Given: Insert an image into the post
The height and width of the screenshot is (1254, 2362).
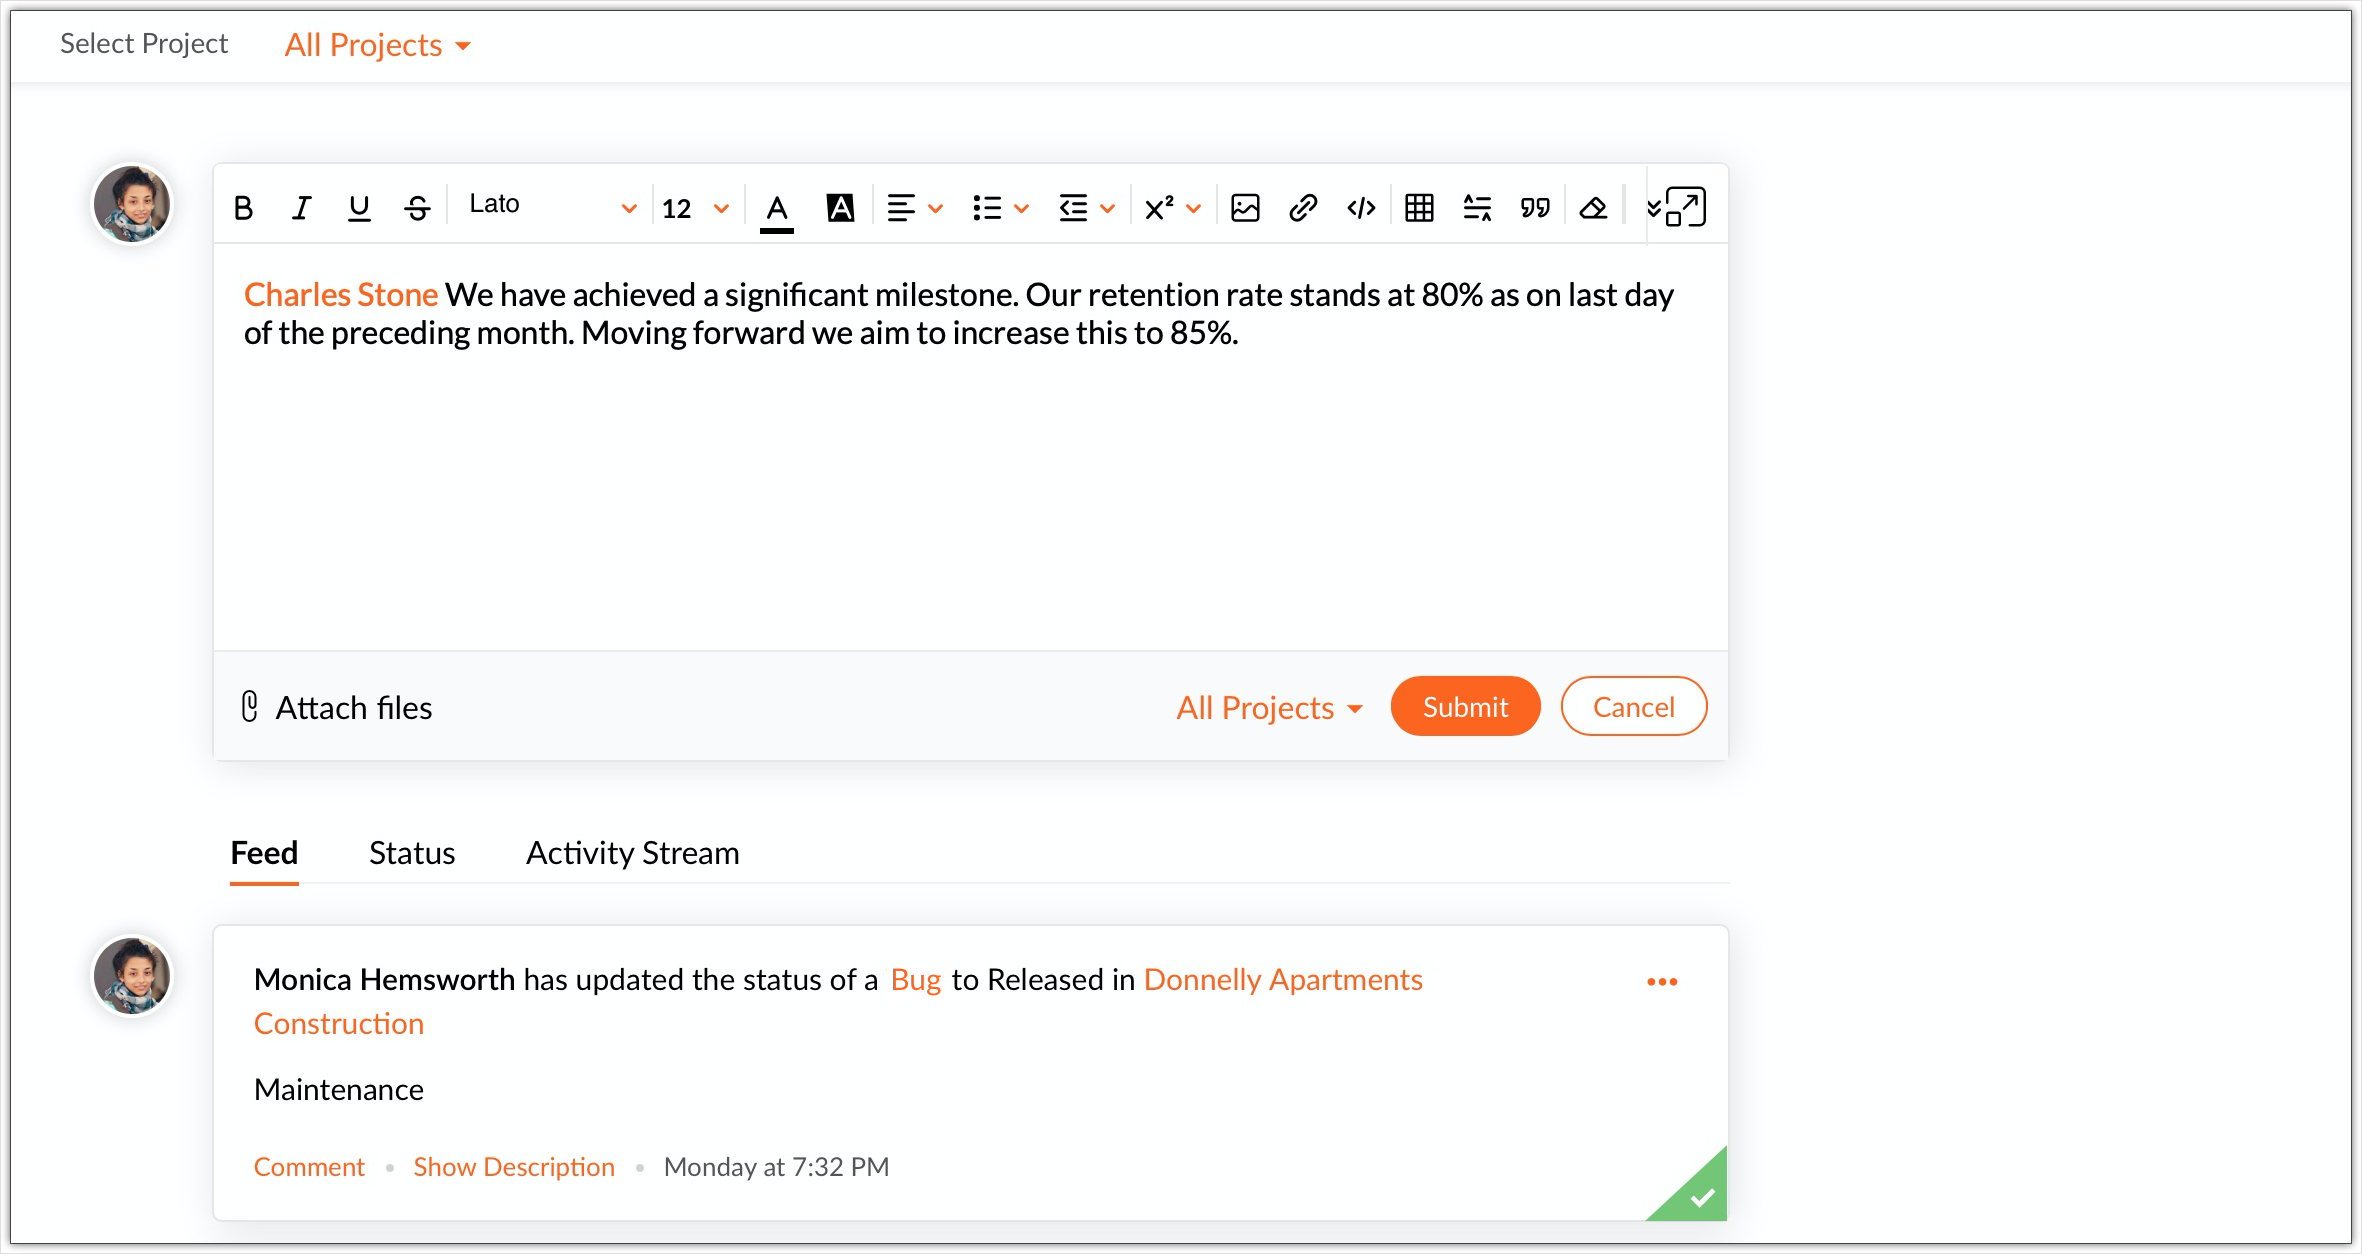Looking at the screenshot, I should (1245, 208).
